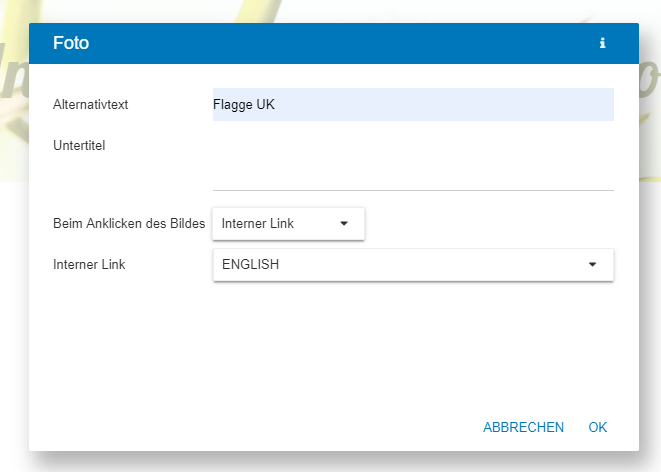Place cursor after Flagge UK text
This screenshot has width=661, height=472.
pyautogui.click(x=276, y=105)
